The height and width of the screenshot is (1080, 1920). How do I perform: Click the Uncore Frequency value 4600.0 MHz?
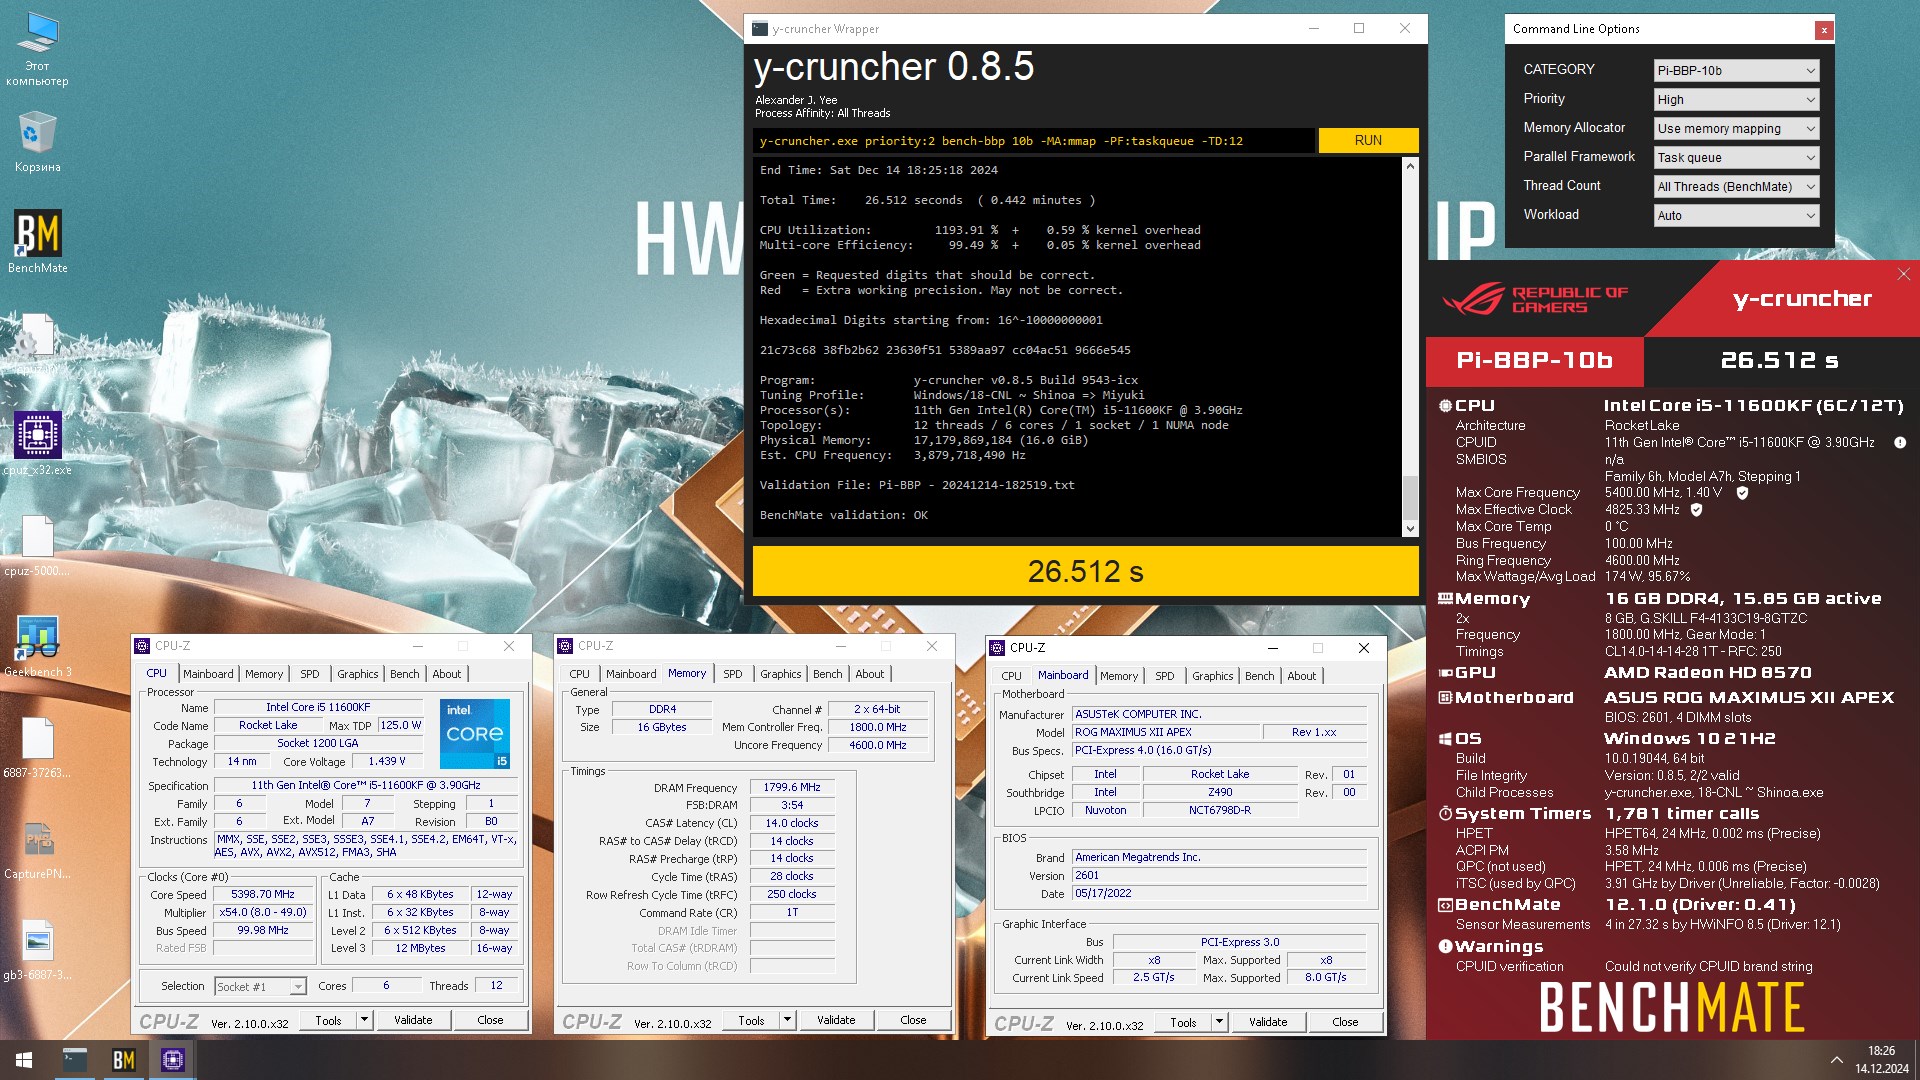click(878, 746)
